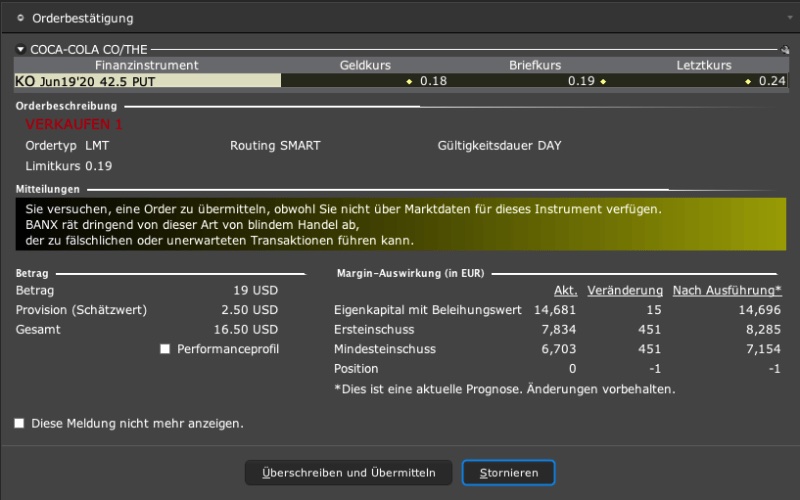Click the Eigenkapital Veränderung value 15
The width and height of the screenshot is (800, 500).
click(654, 310)
